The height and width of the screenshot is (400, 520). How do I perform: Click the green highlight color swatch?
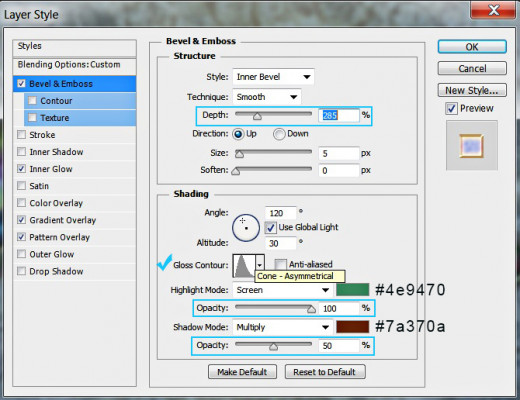coord(353,290)
